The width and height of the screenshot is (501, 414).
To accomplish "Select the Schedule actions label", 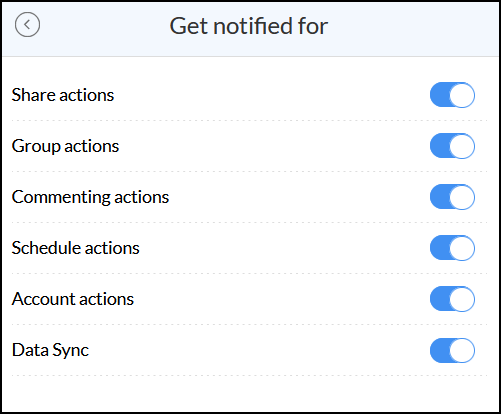I will point(76,248).
